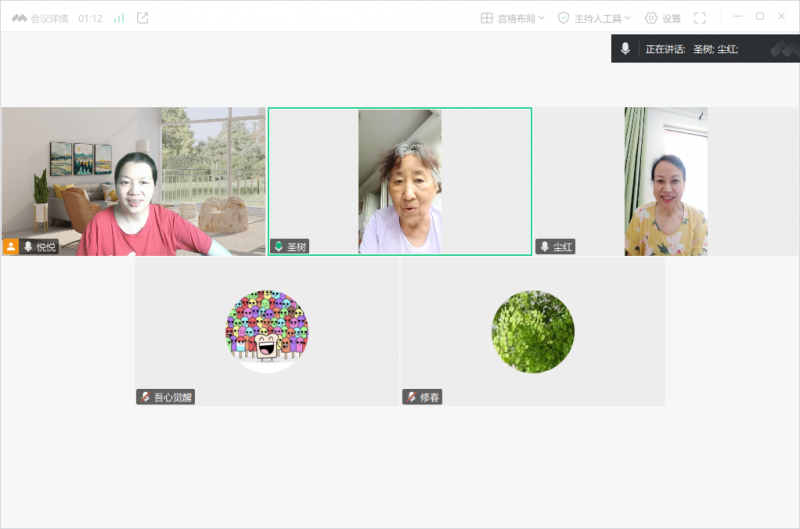Click the 正在讲话 speaking names banner
The height and width of the screenshot is (529, 800).
pos(692,49)
